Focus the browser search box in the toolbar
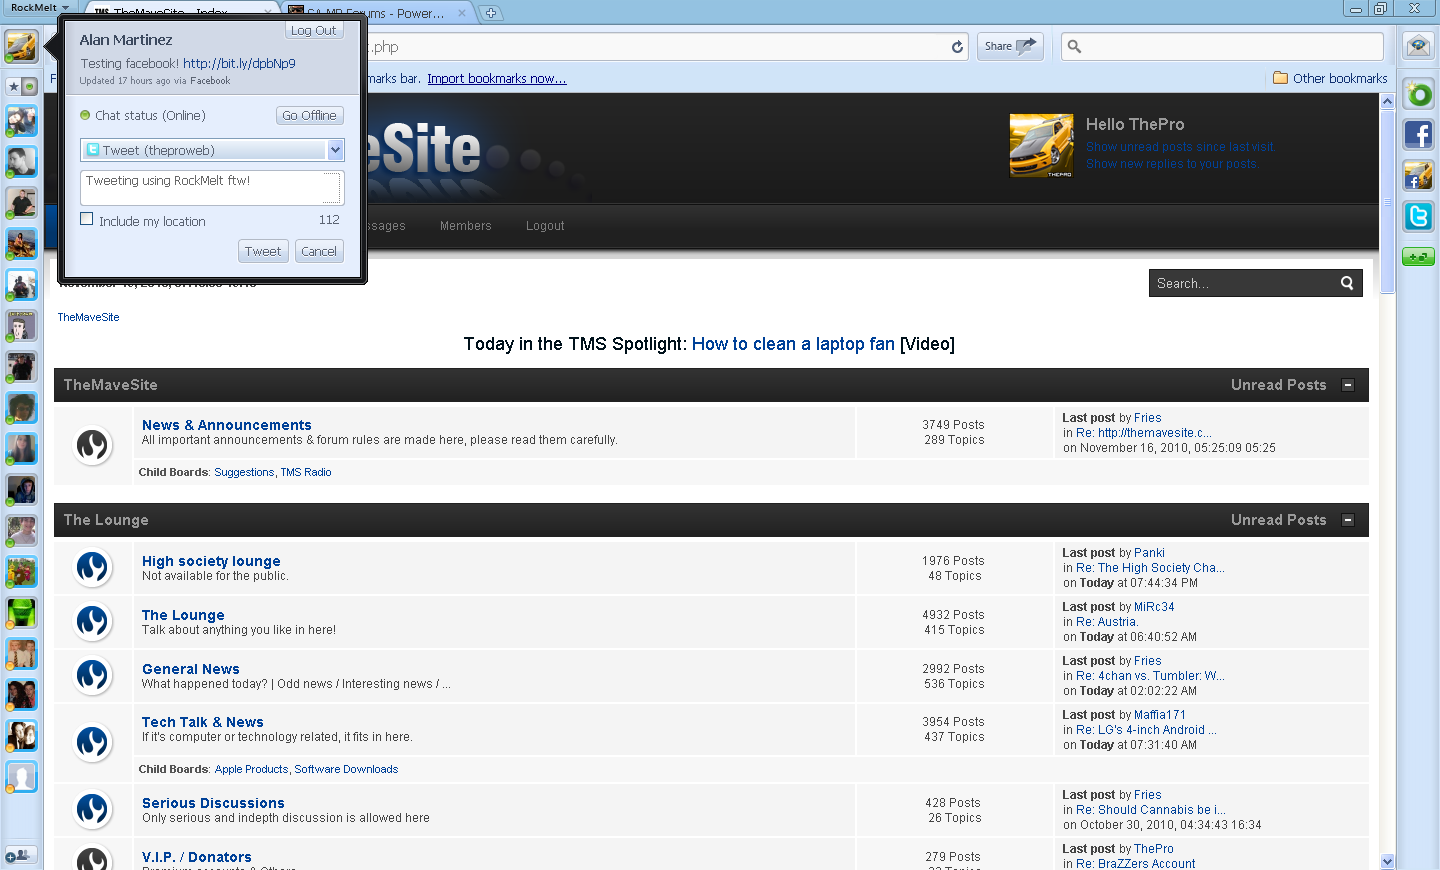The width and height of the screenshot is (1440, 870). click(1222, 46)
